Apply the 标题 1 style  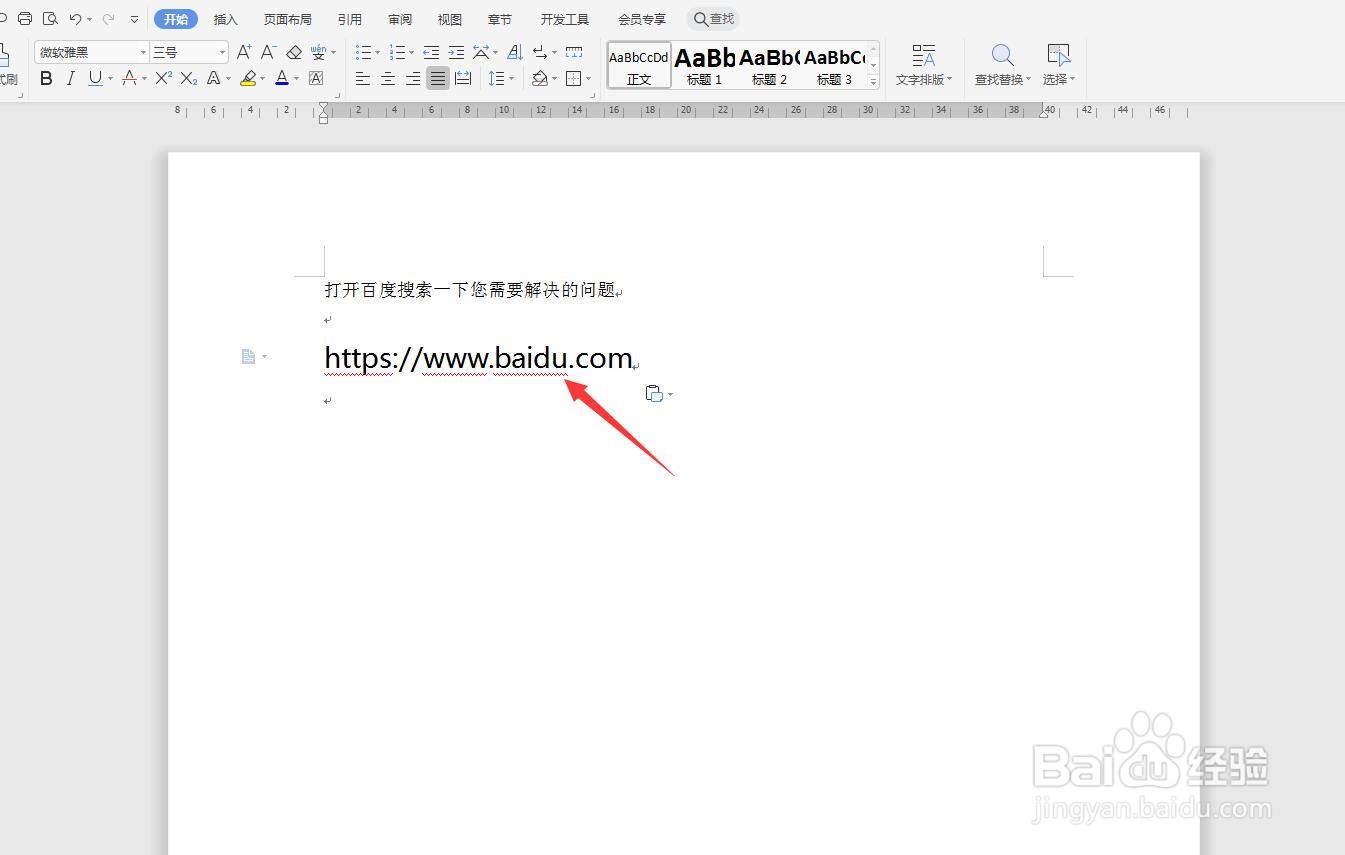coord(704,65)
